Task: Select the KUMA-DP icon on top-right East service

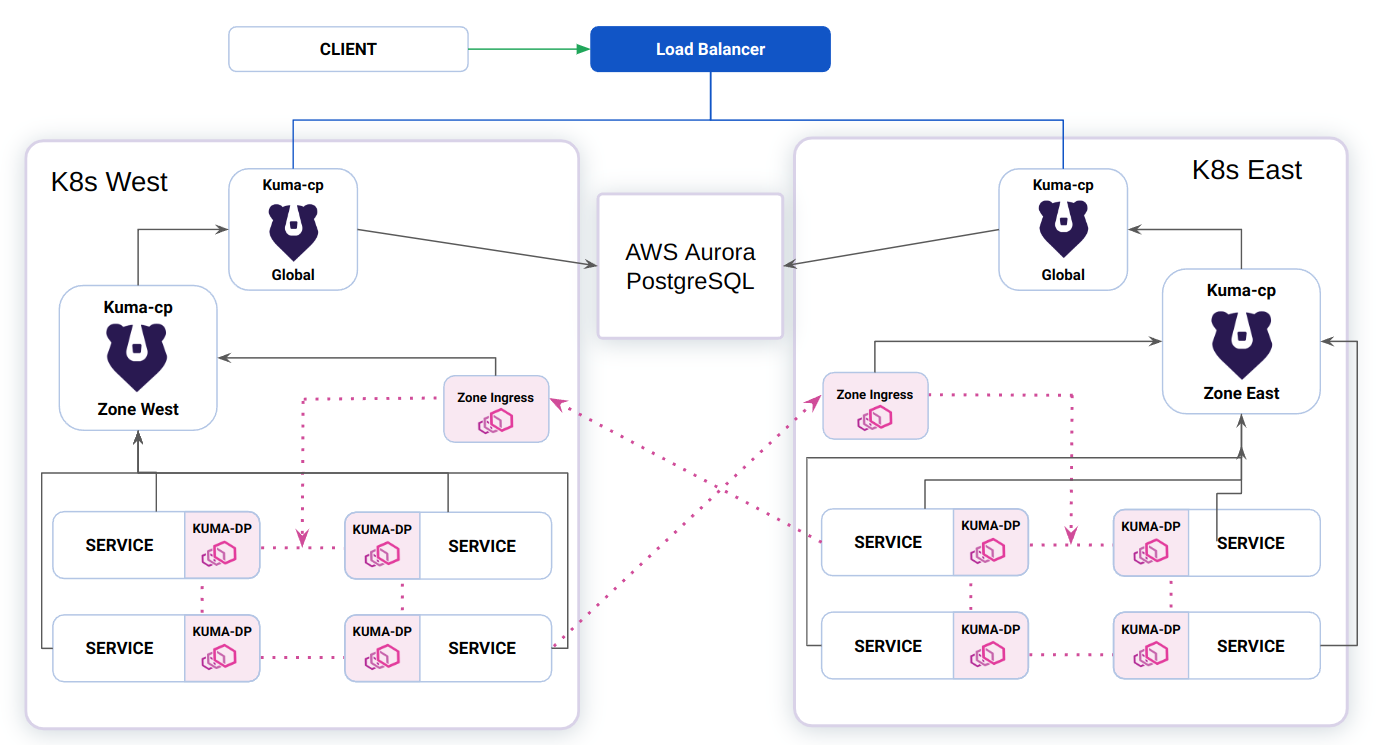Action: pyautogui.click(x=1150, y=551)
